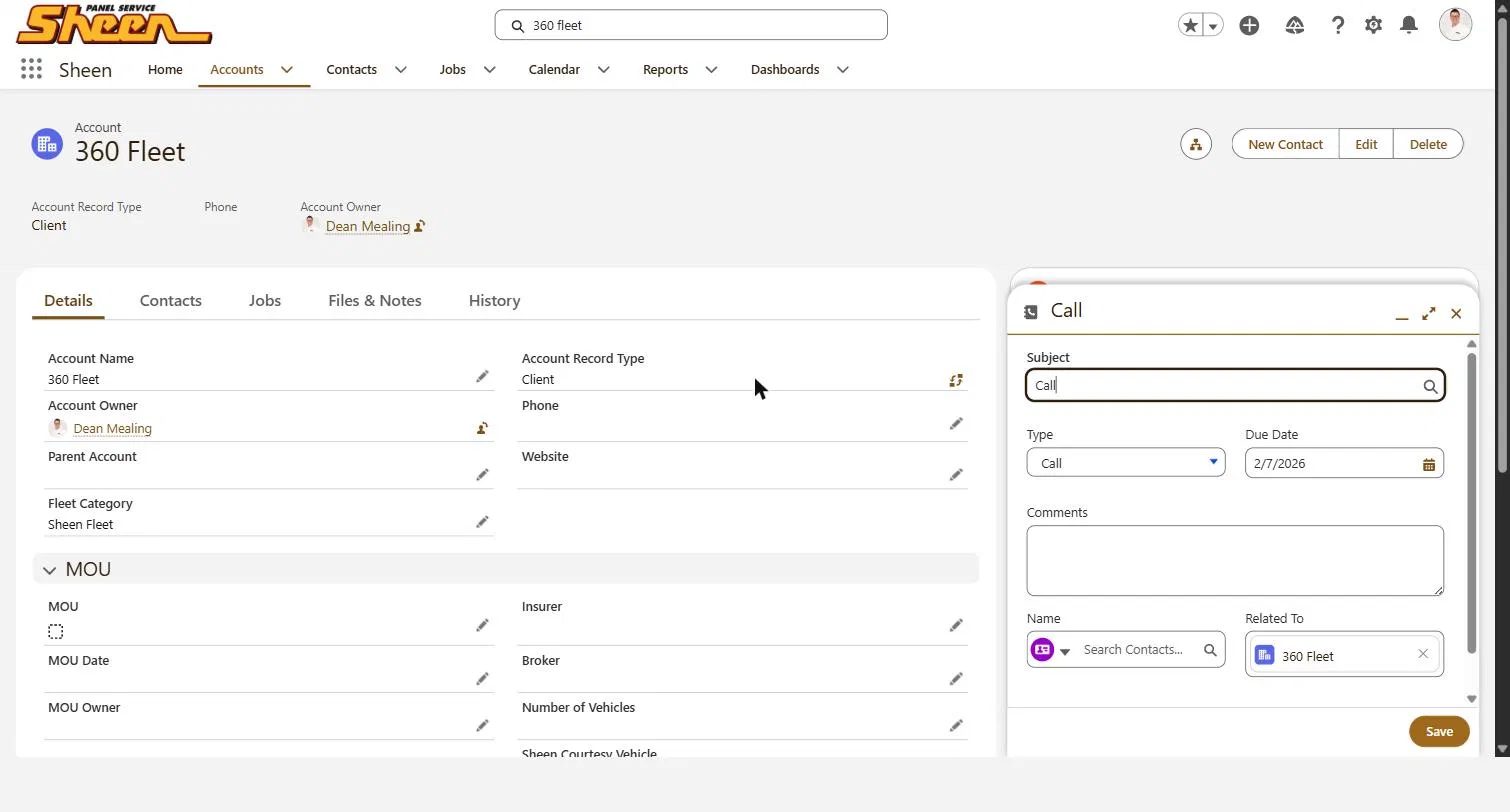
Task: Open Dean Mealing link in header
Action: click(368, 226)
